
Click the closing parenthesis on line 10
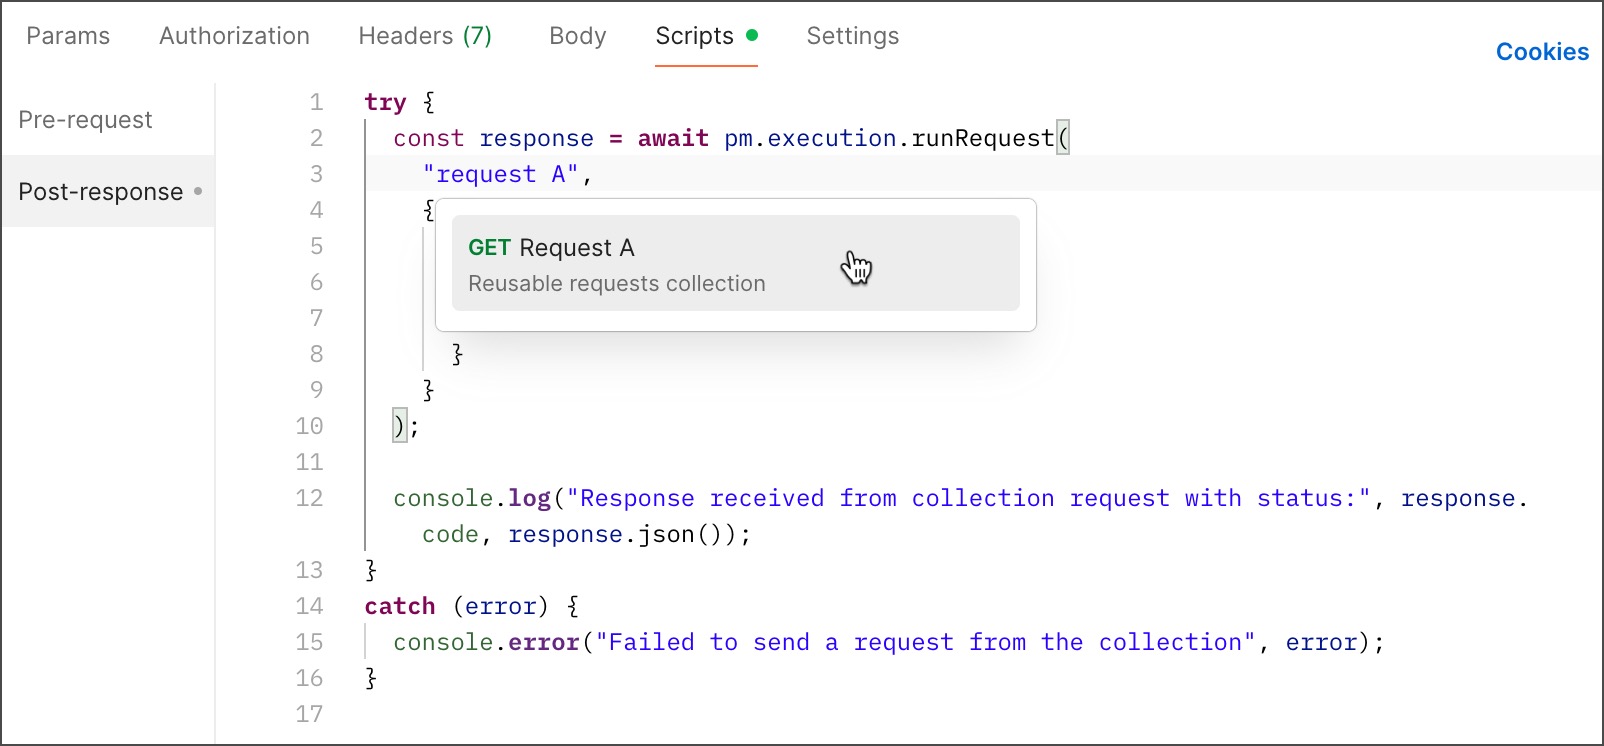pyautogui.click(x=399, y=427)
